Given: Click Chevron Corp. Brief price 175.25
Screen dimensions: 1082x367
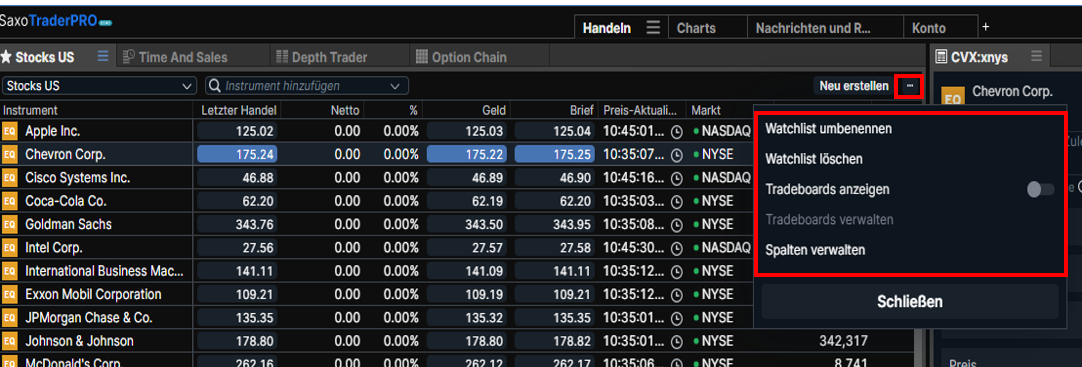Looking at the screenshot, I should (x=554, y=155).
